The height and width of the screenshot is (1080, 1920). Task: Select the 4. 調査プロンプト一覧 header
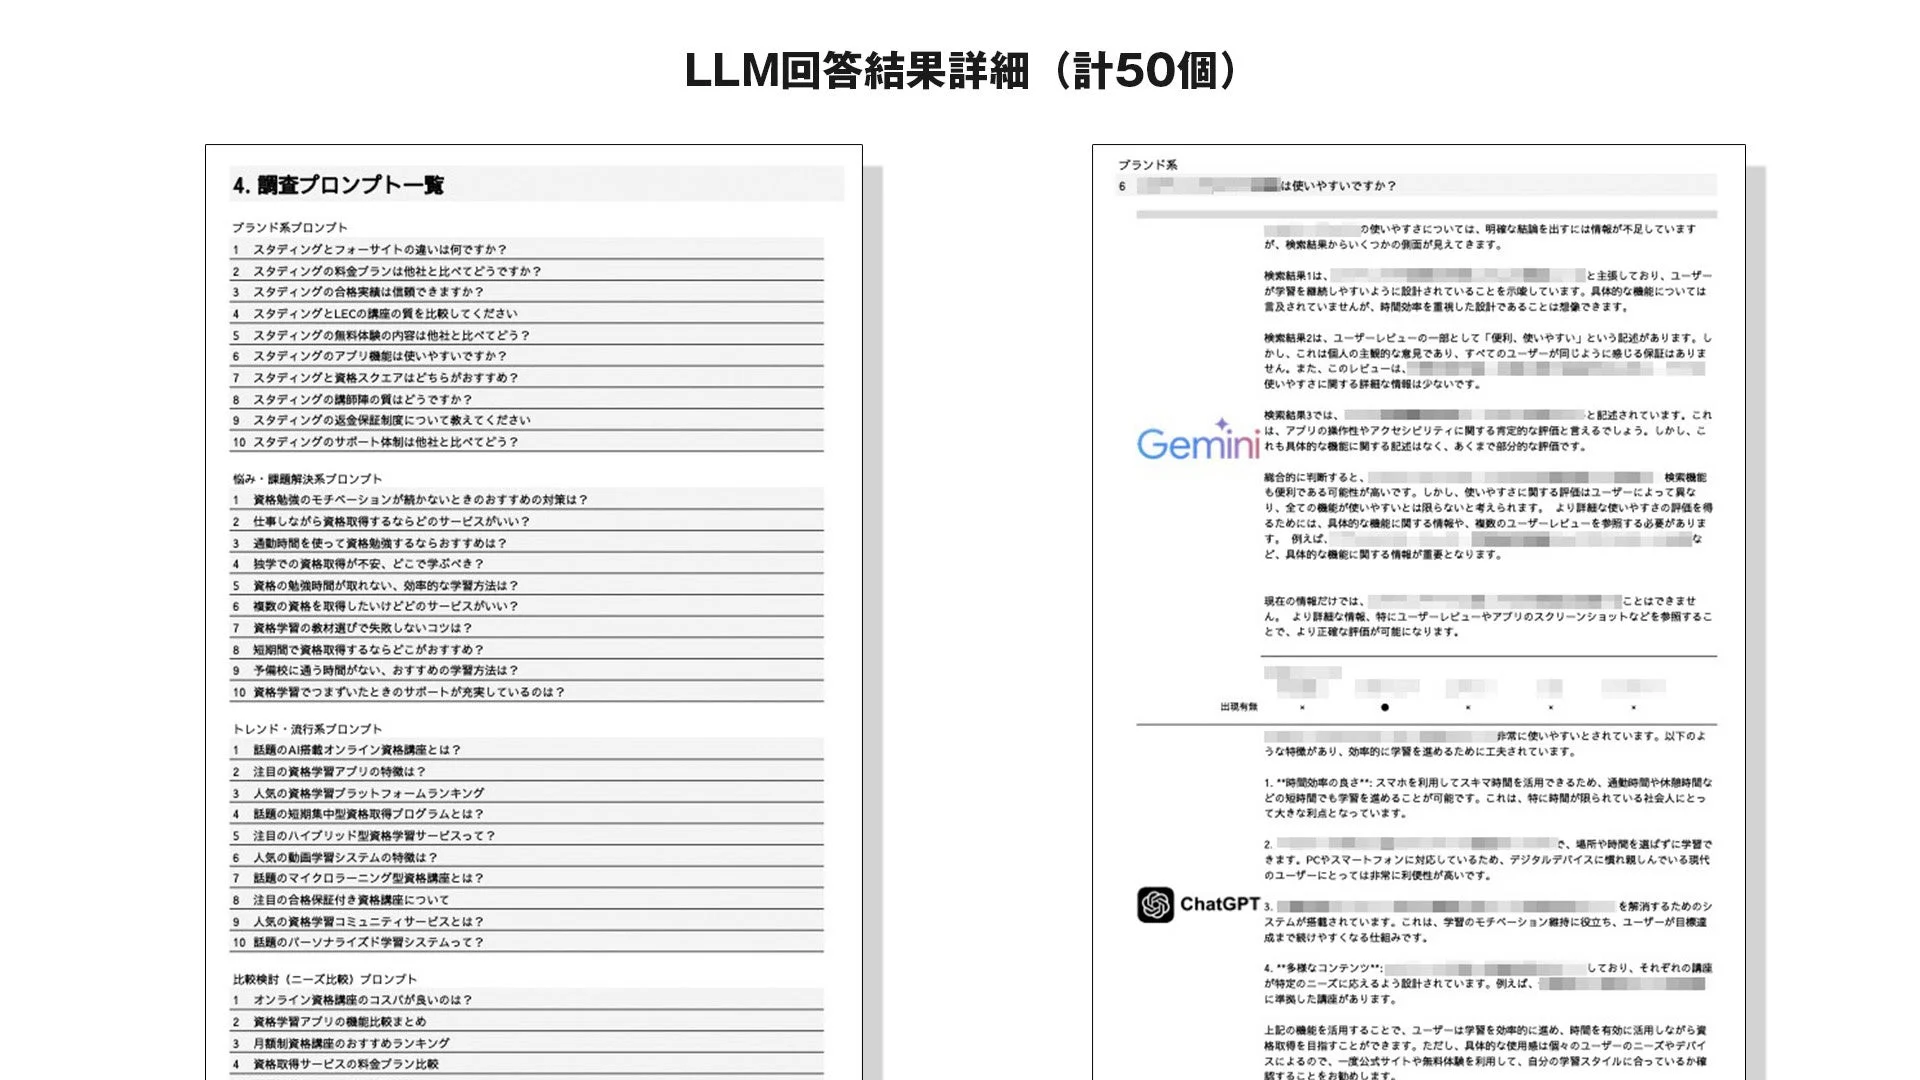coord(337,185)
